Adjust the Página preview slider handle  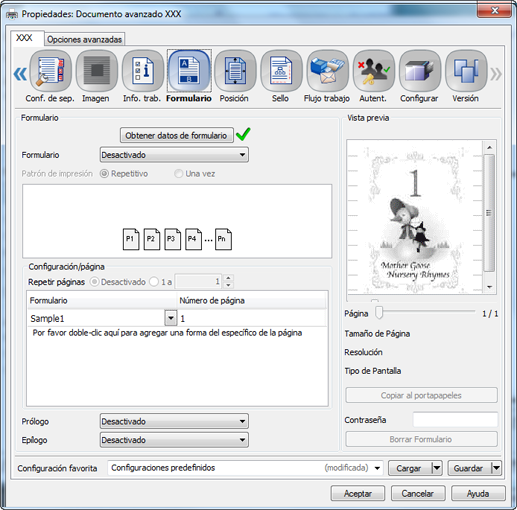pos(379,313)
